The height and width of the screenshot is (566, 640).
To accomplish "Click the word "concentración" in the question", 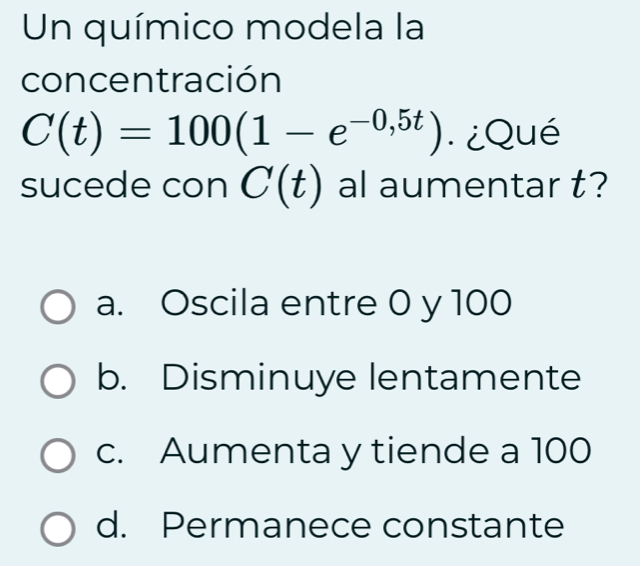I will [151, 80].
